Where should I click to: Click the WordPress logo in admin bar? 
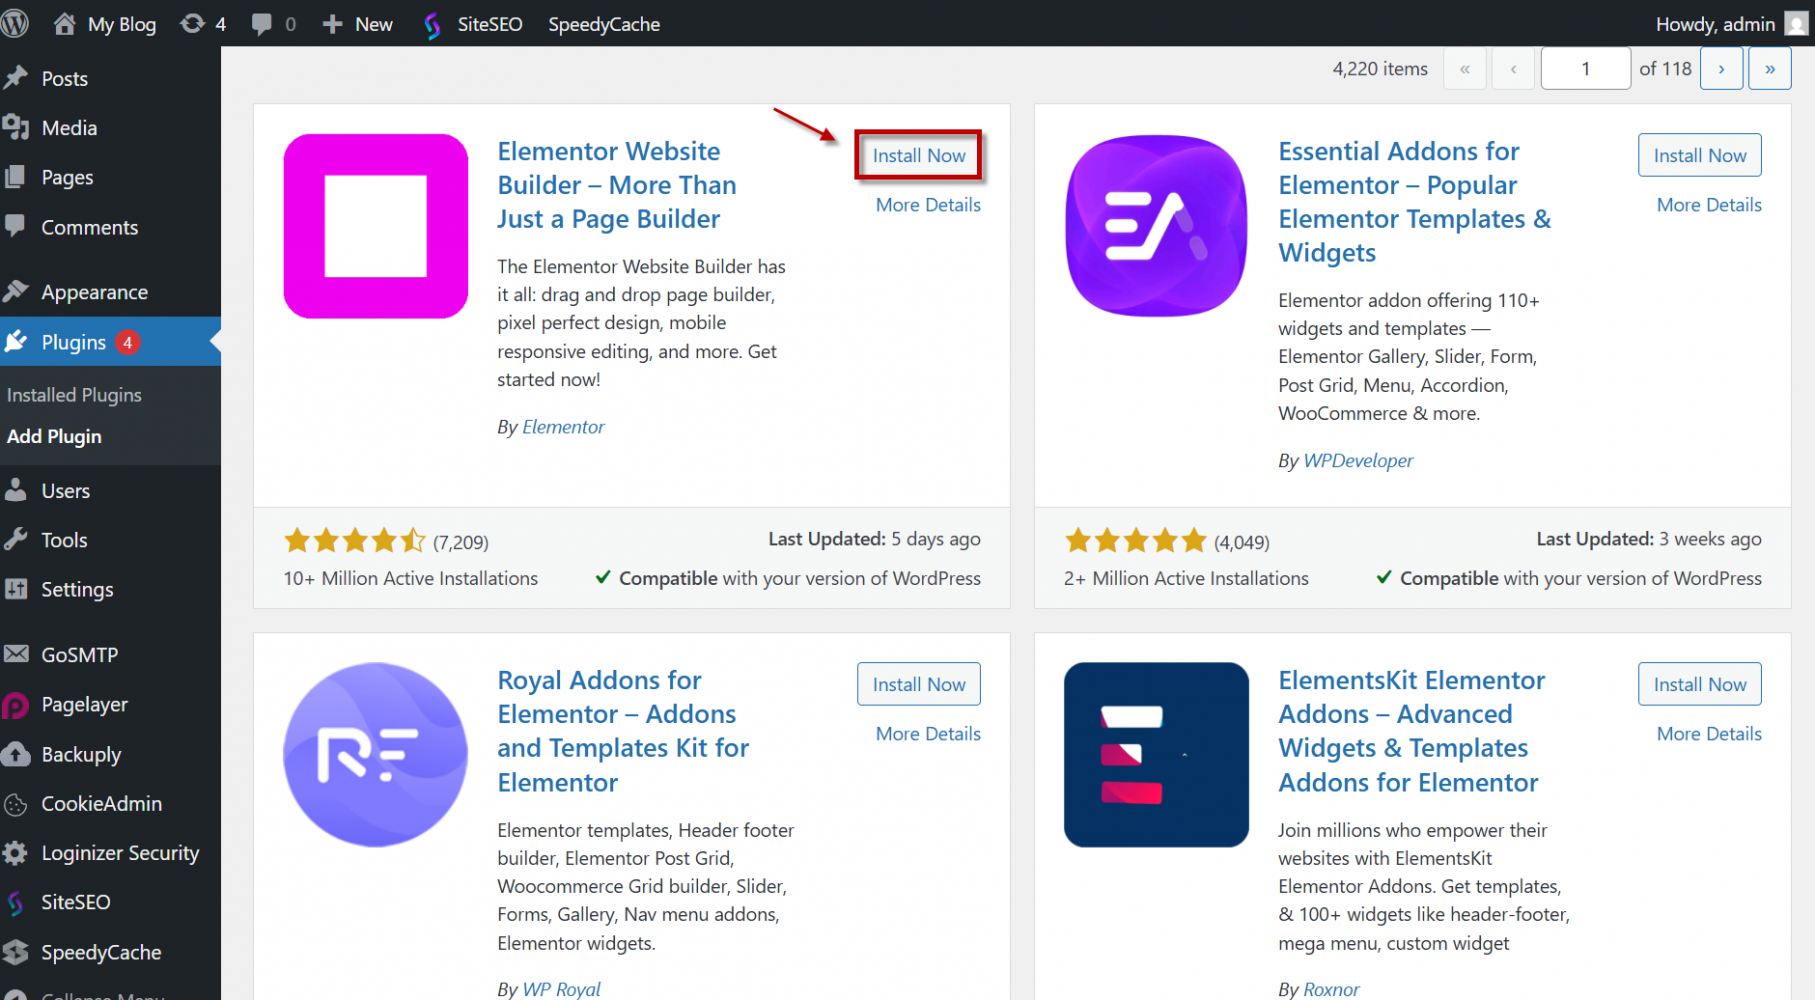15,23
